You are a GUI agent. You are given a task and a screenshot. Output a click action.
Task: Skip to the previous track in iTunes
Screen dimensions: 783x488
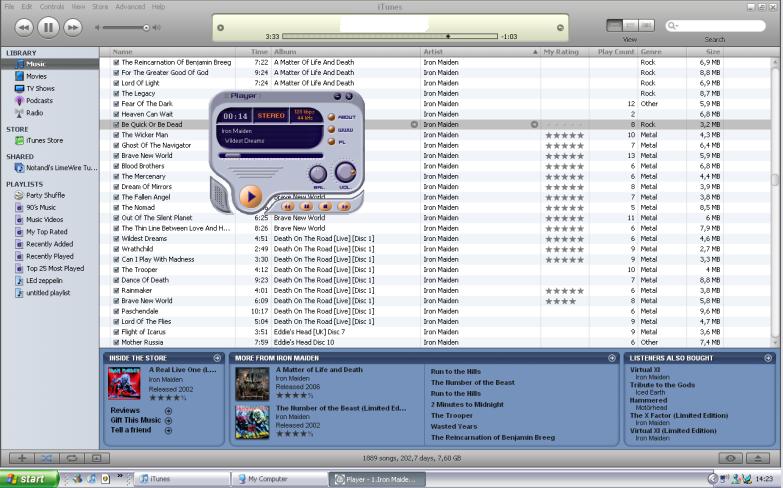23,27
